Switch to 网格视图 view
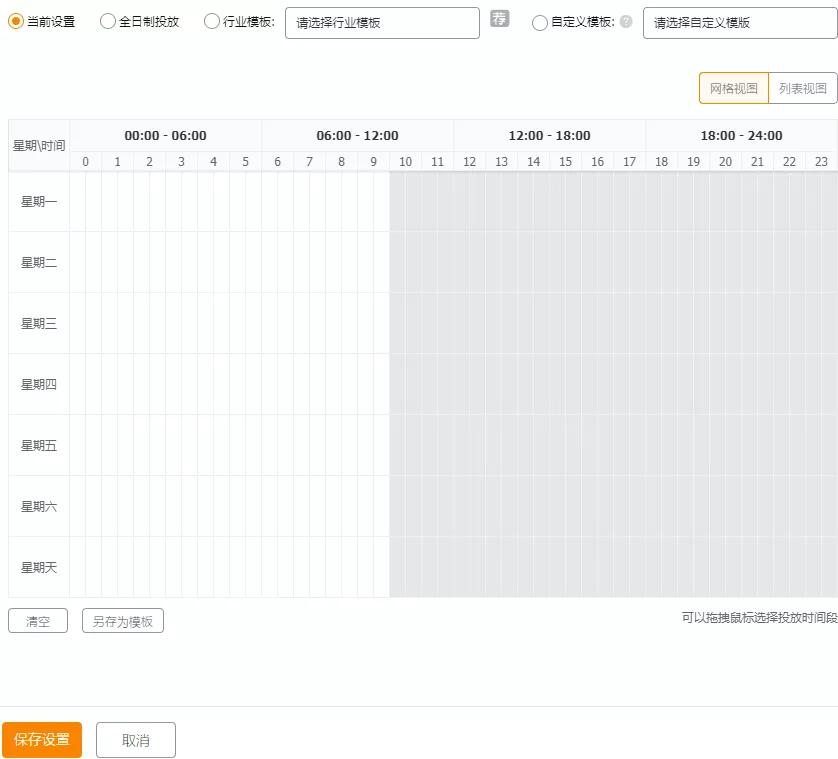 734,87
